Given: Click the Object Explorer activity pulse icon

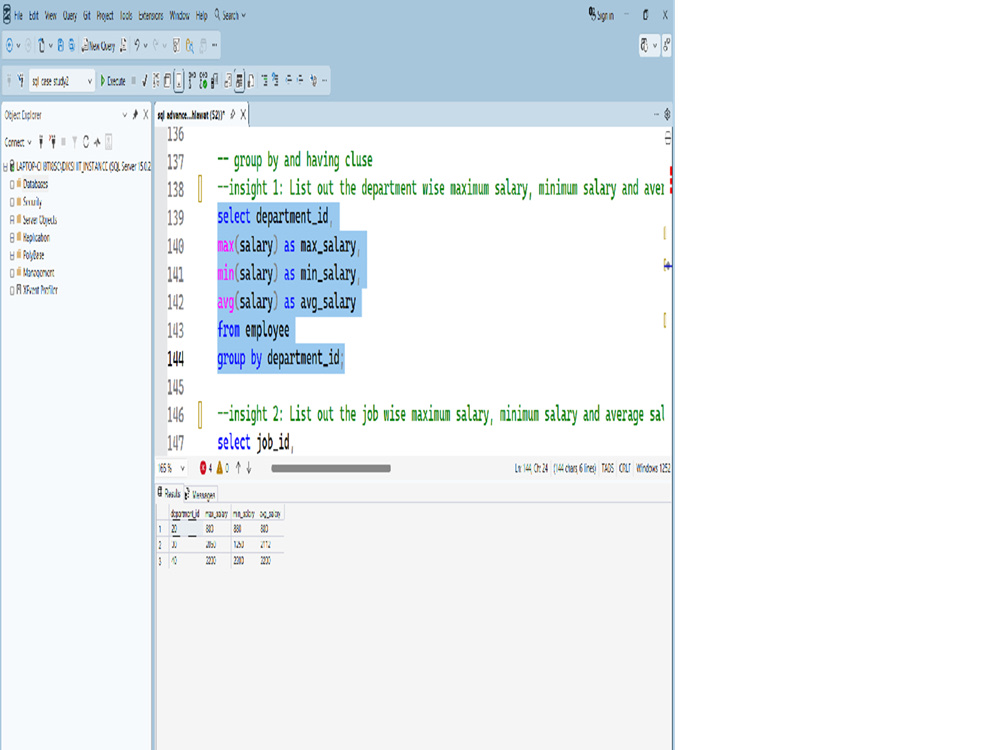Looking at the screenshot, I should point(97,142).
